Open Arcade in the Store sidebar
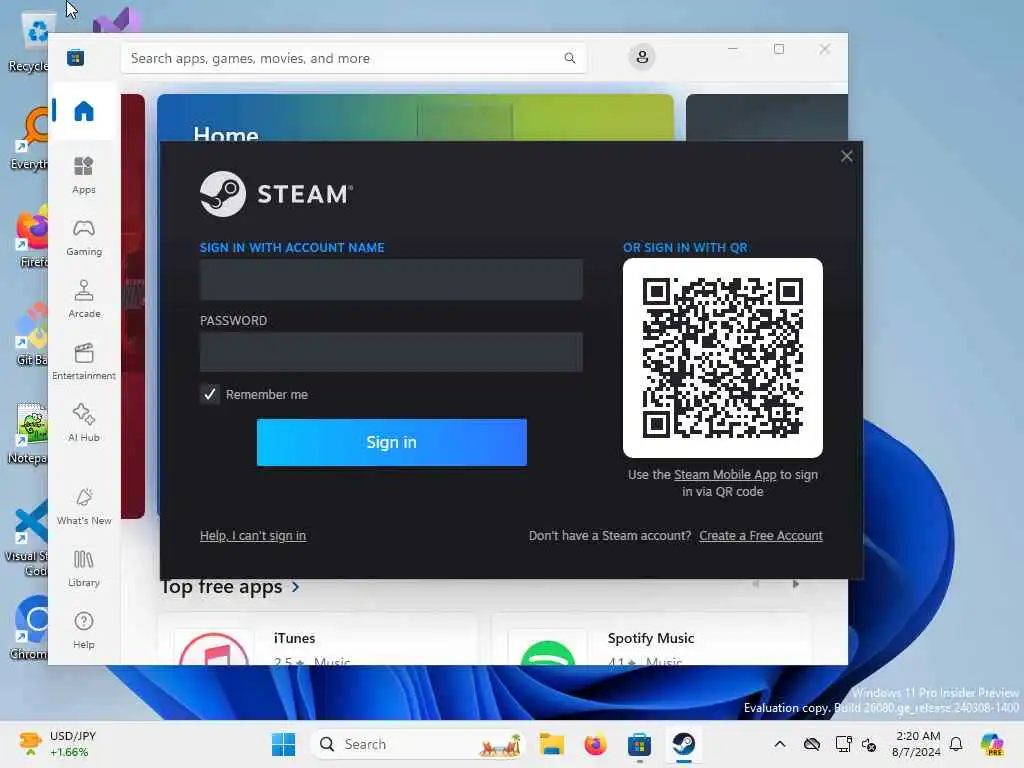 (x=84, y=299)
